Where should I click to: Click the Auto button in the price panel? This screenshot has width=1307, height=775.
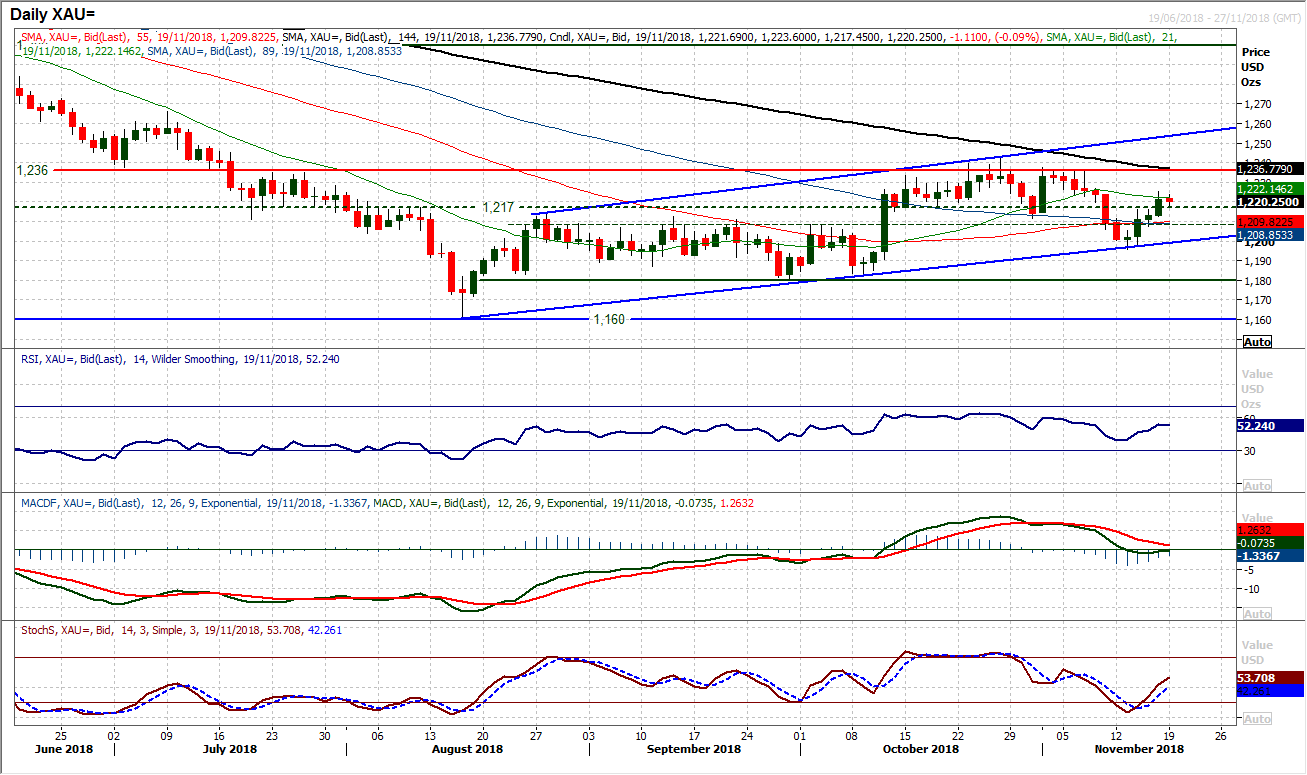pos(1257,342)
